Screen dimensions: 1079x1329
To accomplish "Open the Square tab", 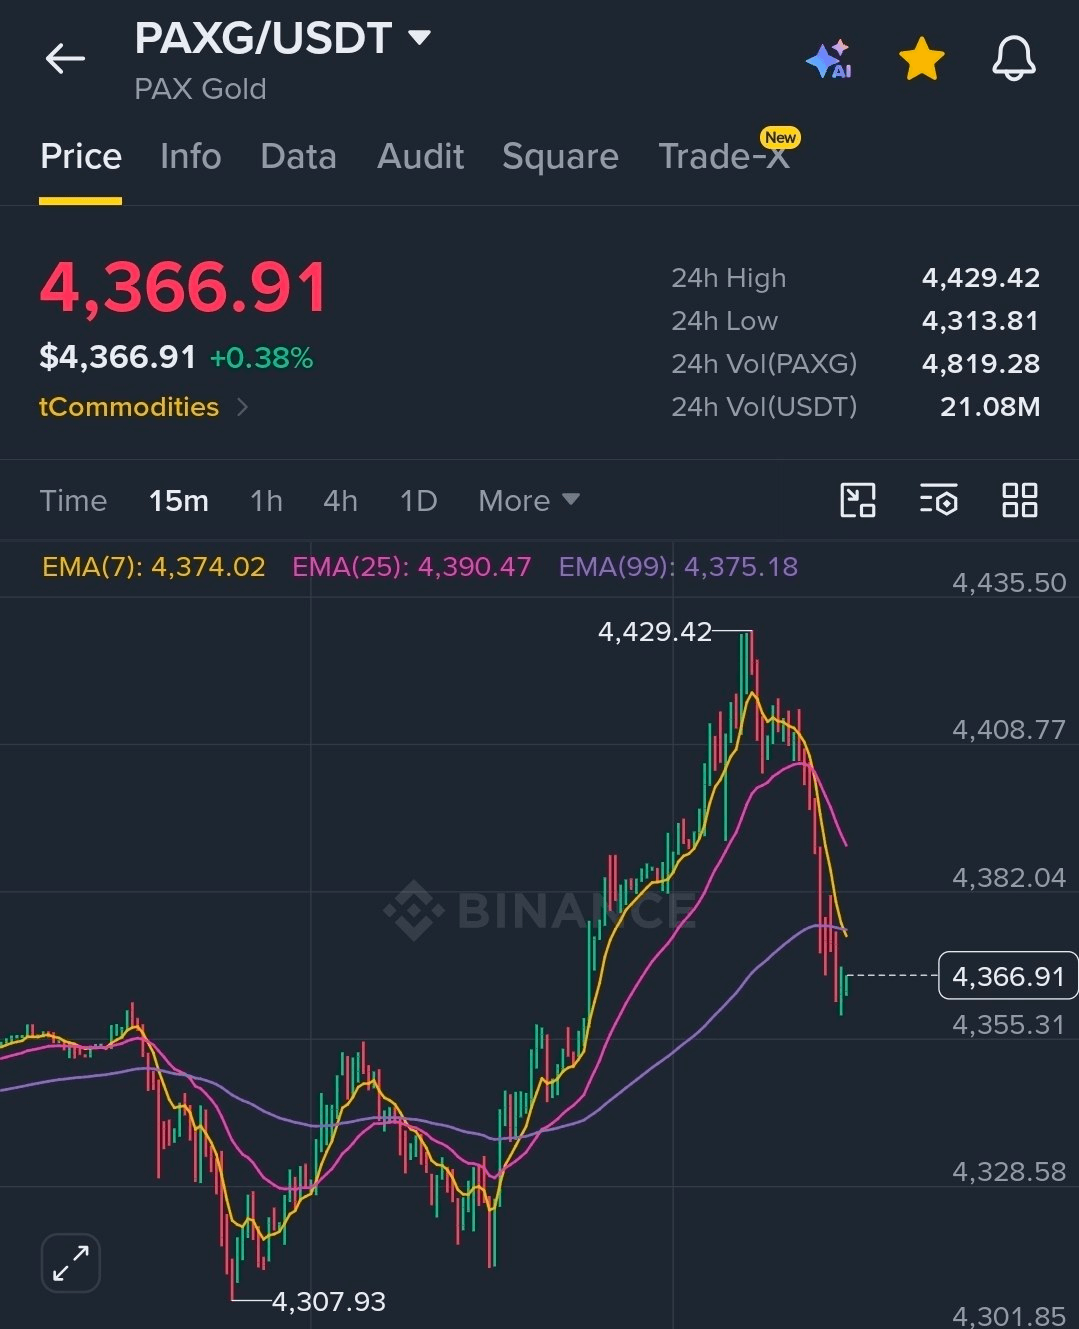I will click(x=560, y=157).
